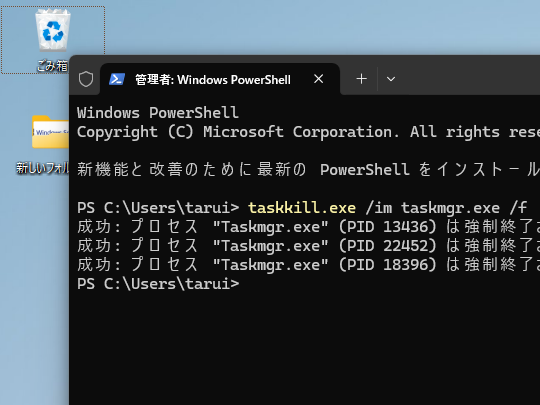Image resolution: width=540 pixels, height=405 pixels.
Task: Click the 'Windows PowerShell' header line
Action: [158, 113]
